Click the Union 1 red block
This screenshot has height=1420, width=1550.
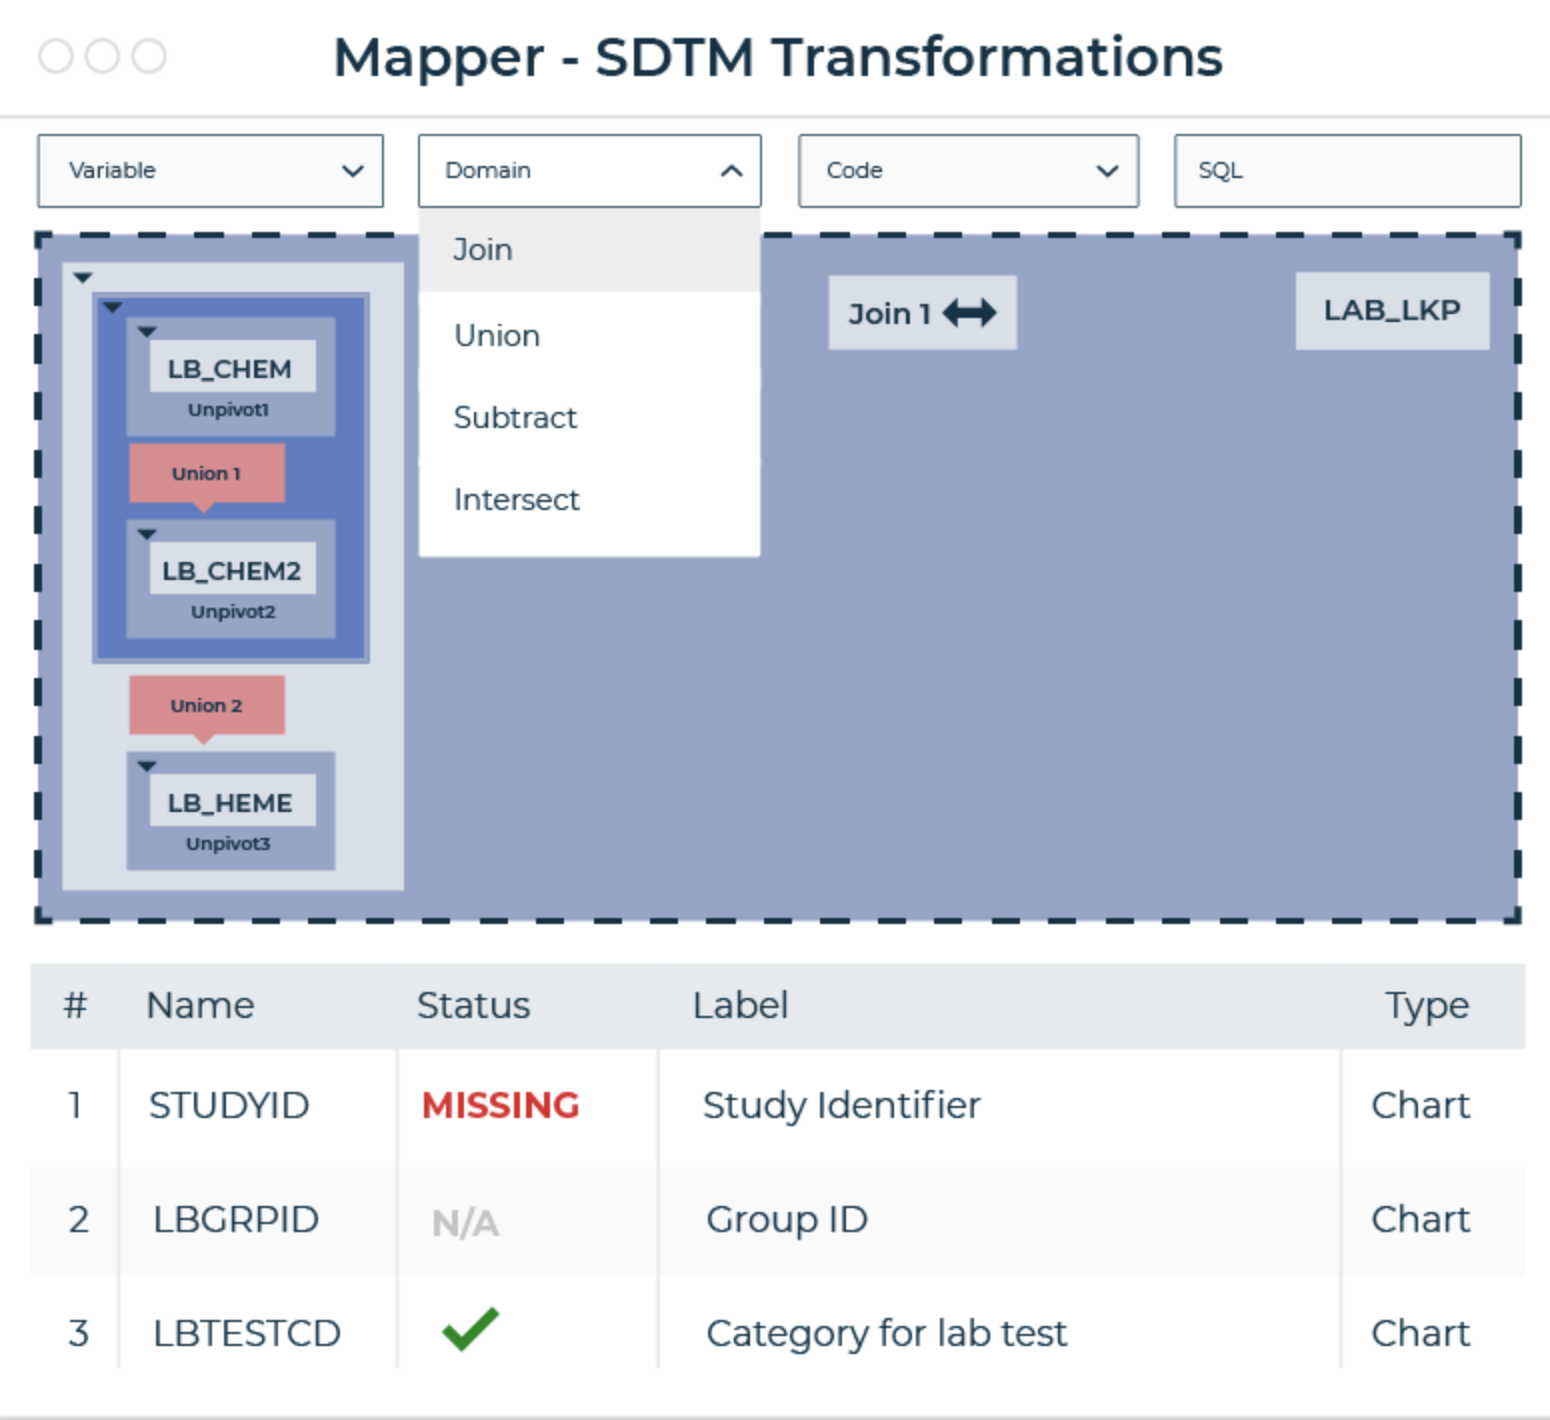pos(206,474)
